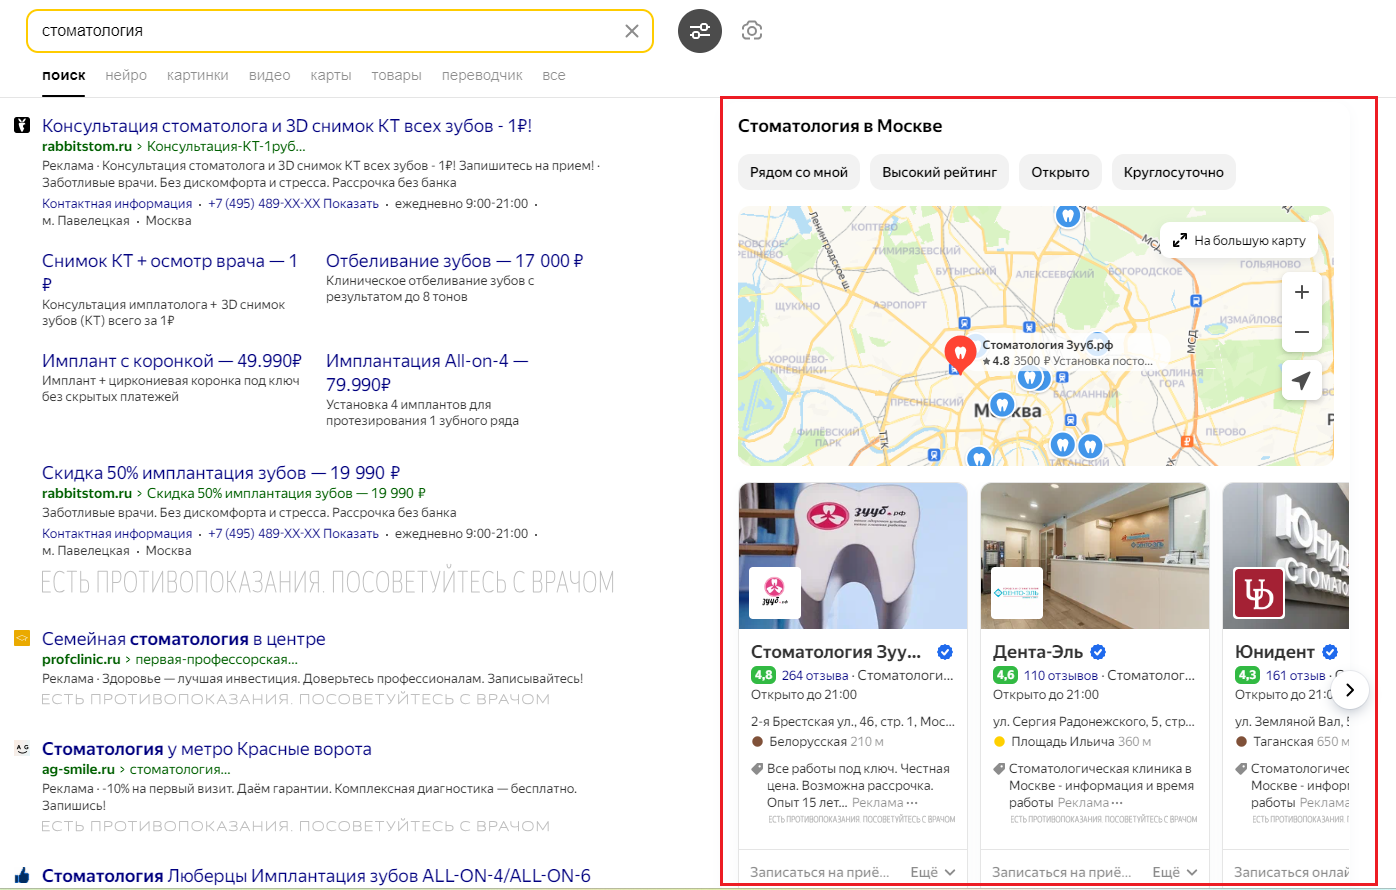Open «Семейная стоматология в центре» result

183,639
